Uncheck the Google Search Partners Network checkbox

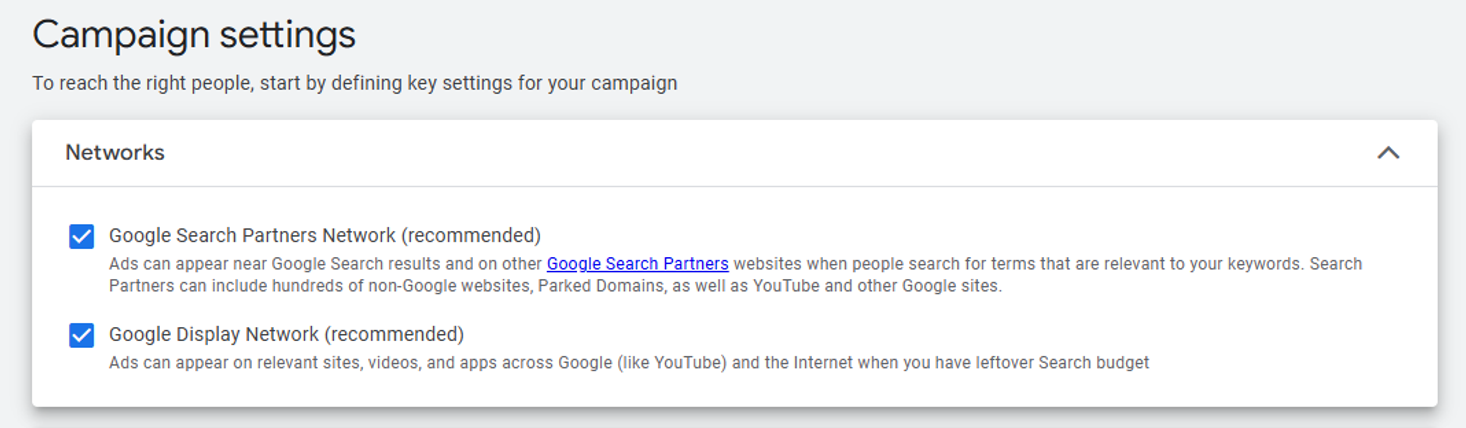[82, 236]
